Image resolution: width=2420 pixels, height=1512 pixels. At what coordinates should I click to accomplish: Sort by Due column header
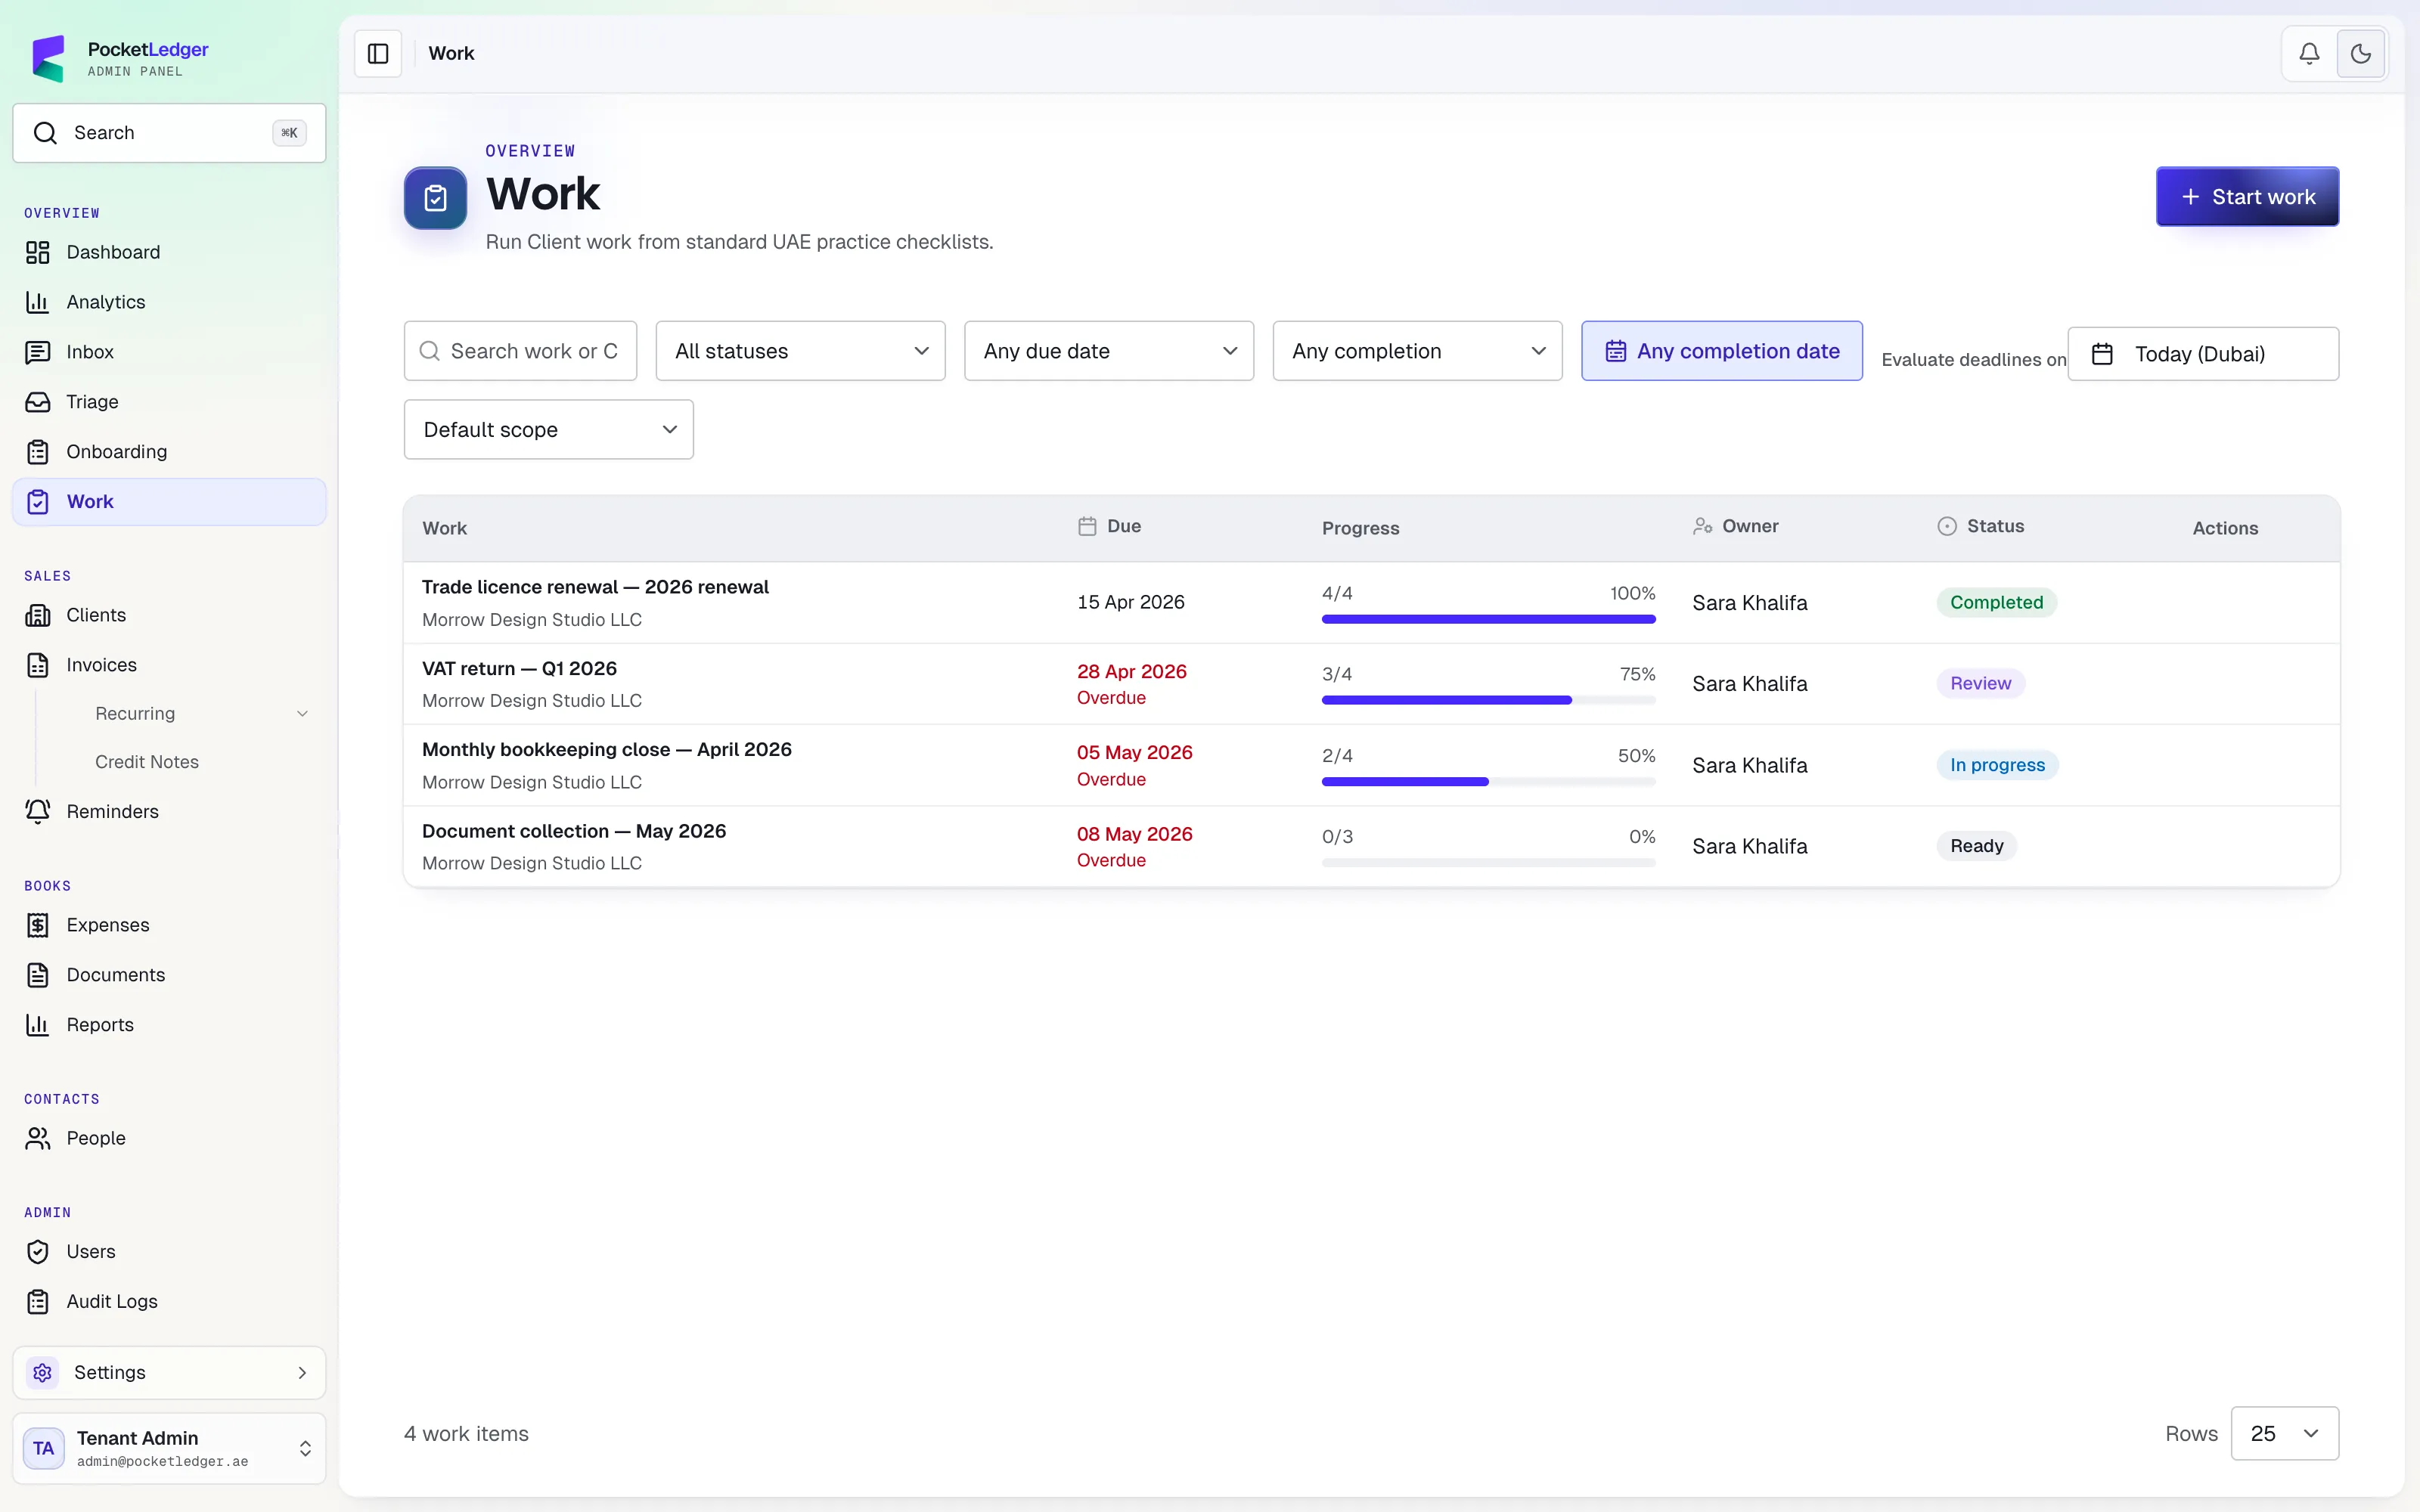pyautogui.click(x=1109, y=526)
